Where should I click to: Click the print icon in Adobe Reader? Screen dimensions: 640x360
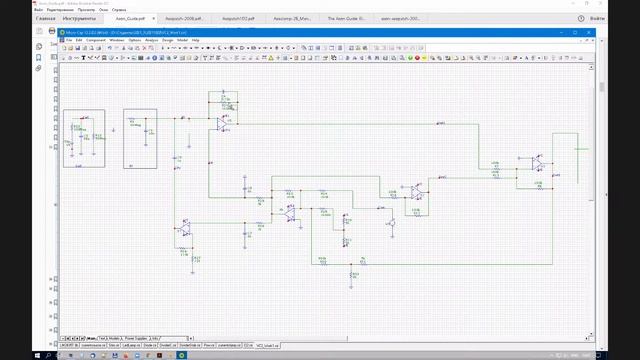pyautogui.click(x=52, y=31)
